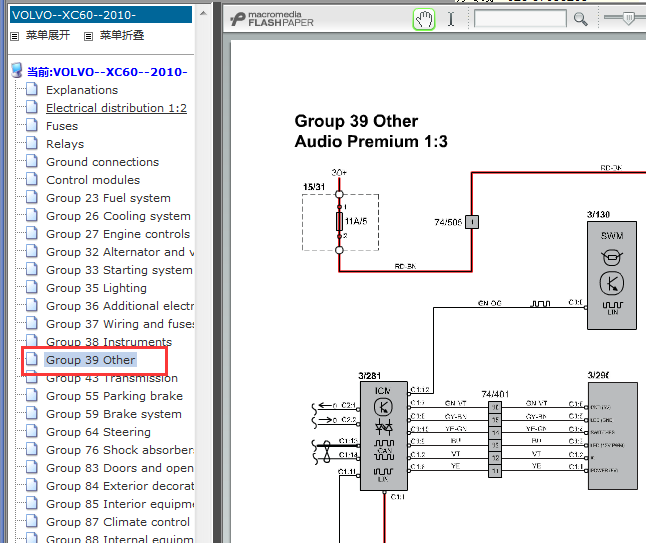Viewport: 646px width, 543px height.
Task: Open Group 59 Brake system
Action: pyautogui.click(x=114, y=414)
